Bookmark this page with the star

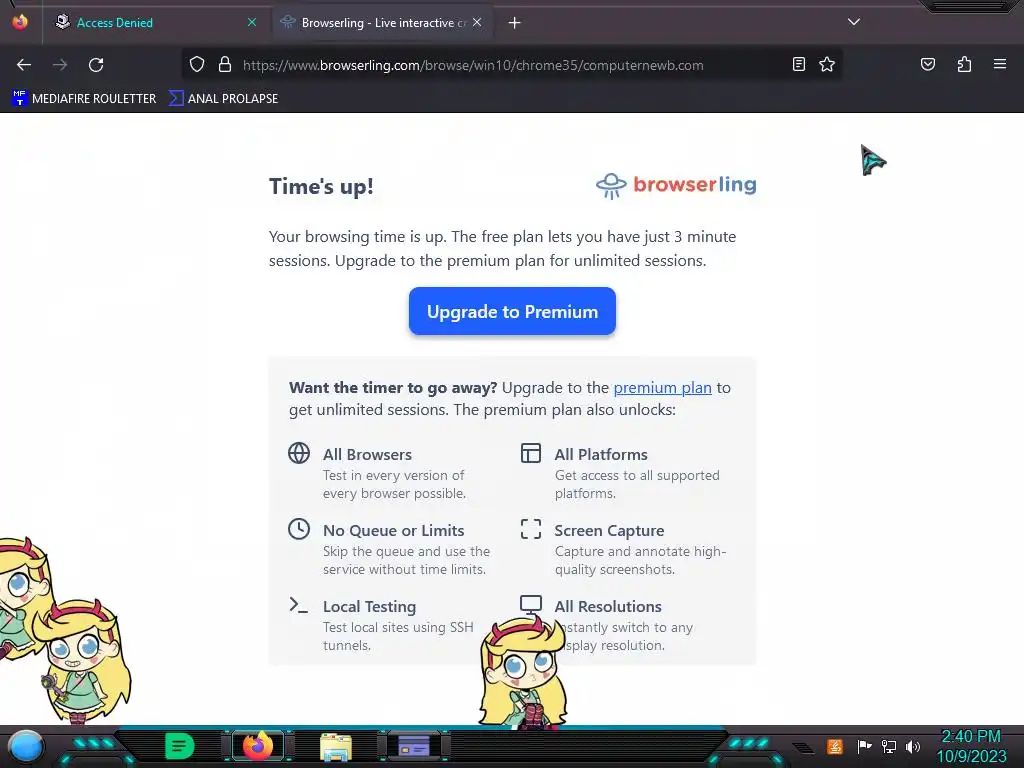click(x=827, y=64)
